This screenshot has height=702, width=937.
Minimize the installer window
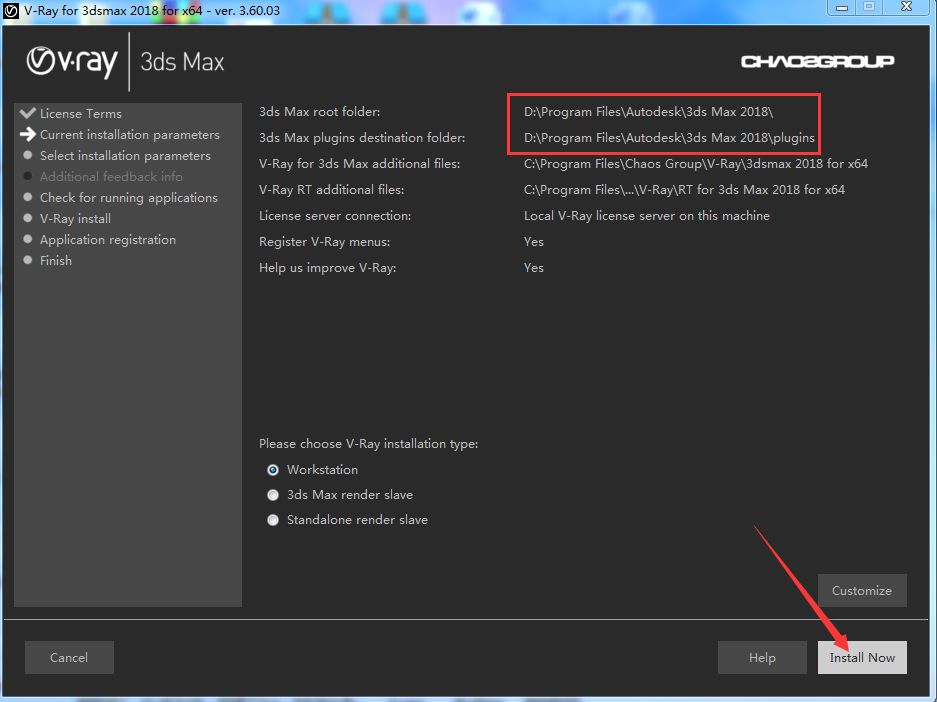(842, 7)
